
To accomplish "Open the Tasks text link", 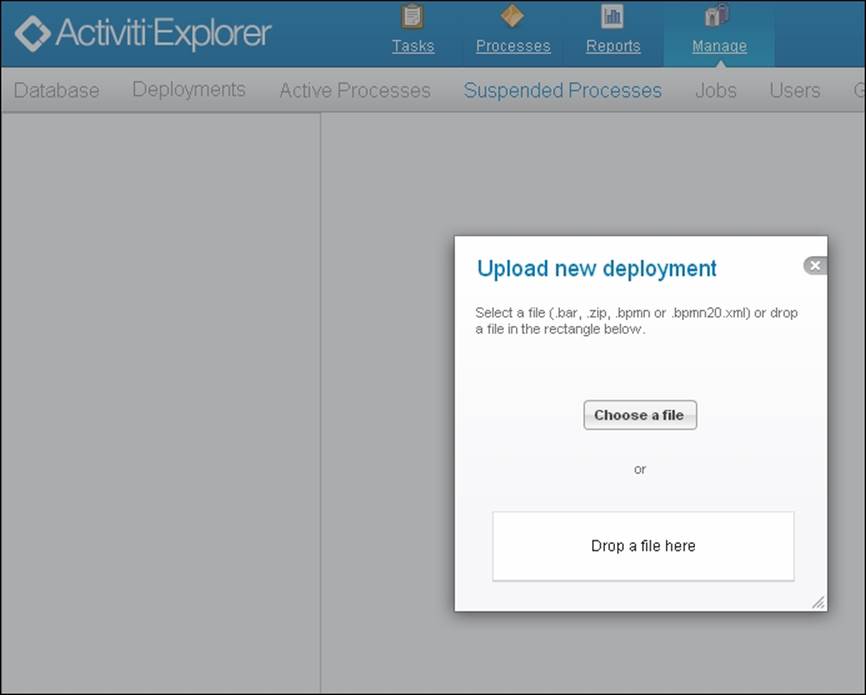I will click(x=413, y=46).
